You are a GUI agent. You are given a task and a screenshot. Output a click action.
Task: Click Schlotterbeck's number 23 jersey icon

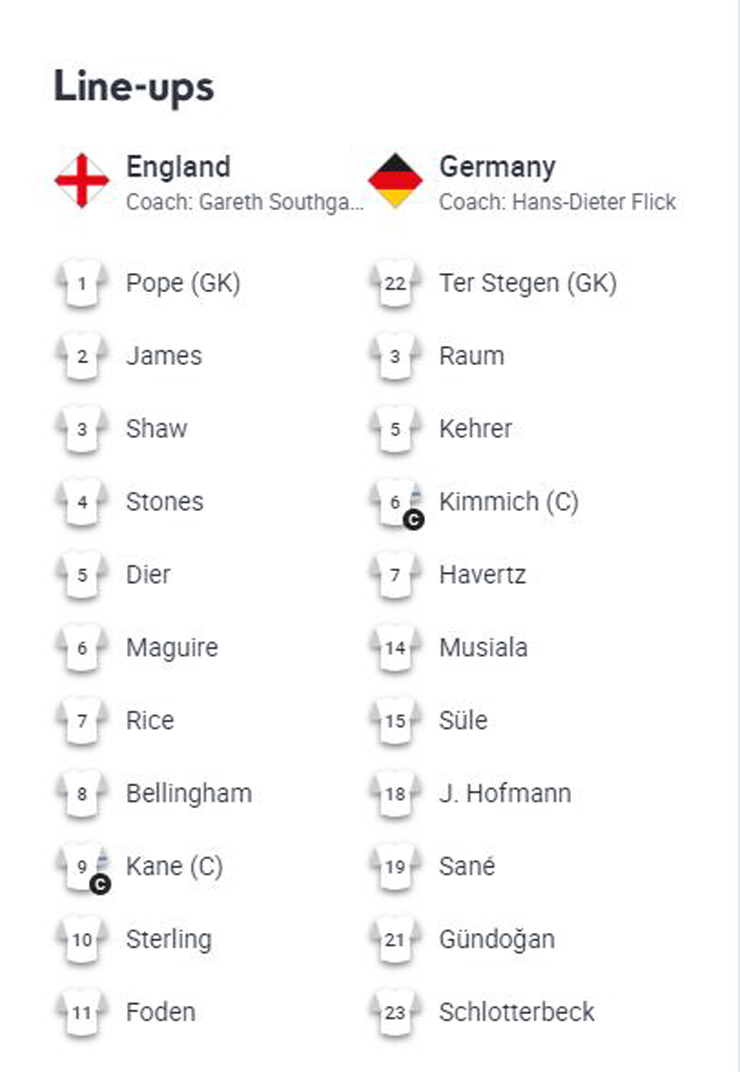(x=395, y=1014)
